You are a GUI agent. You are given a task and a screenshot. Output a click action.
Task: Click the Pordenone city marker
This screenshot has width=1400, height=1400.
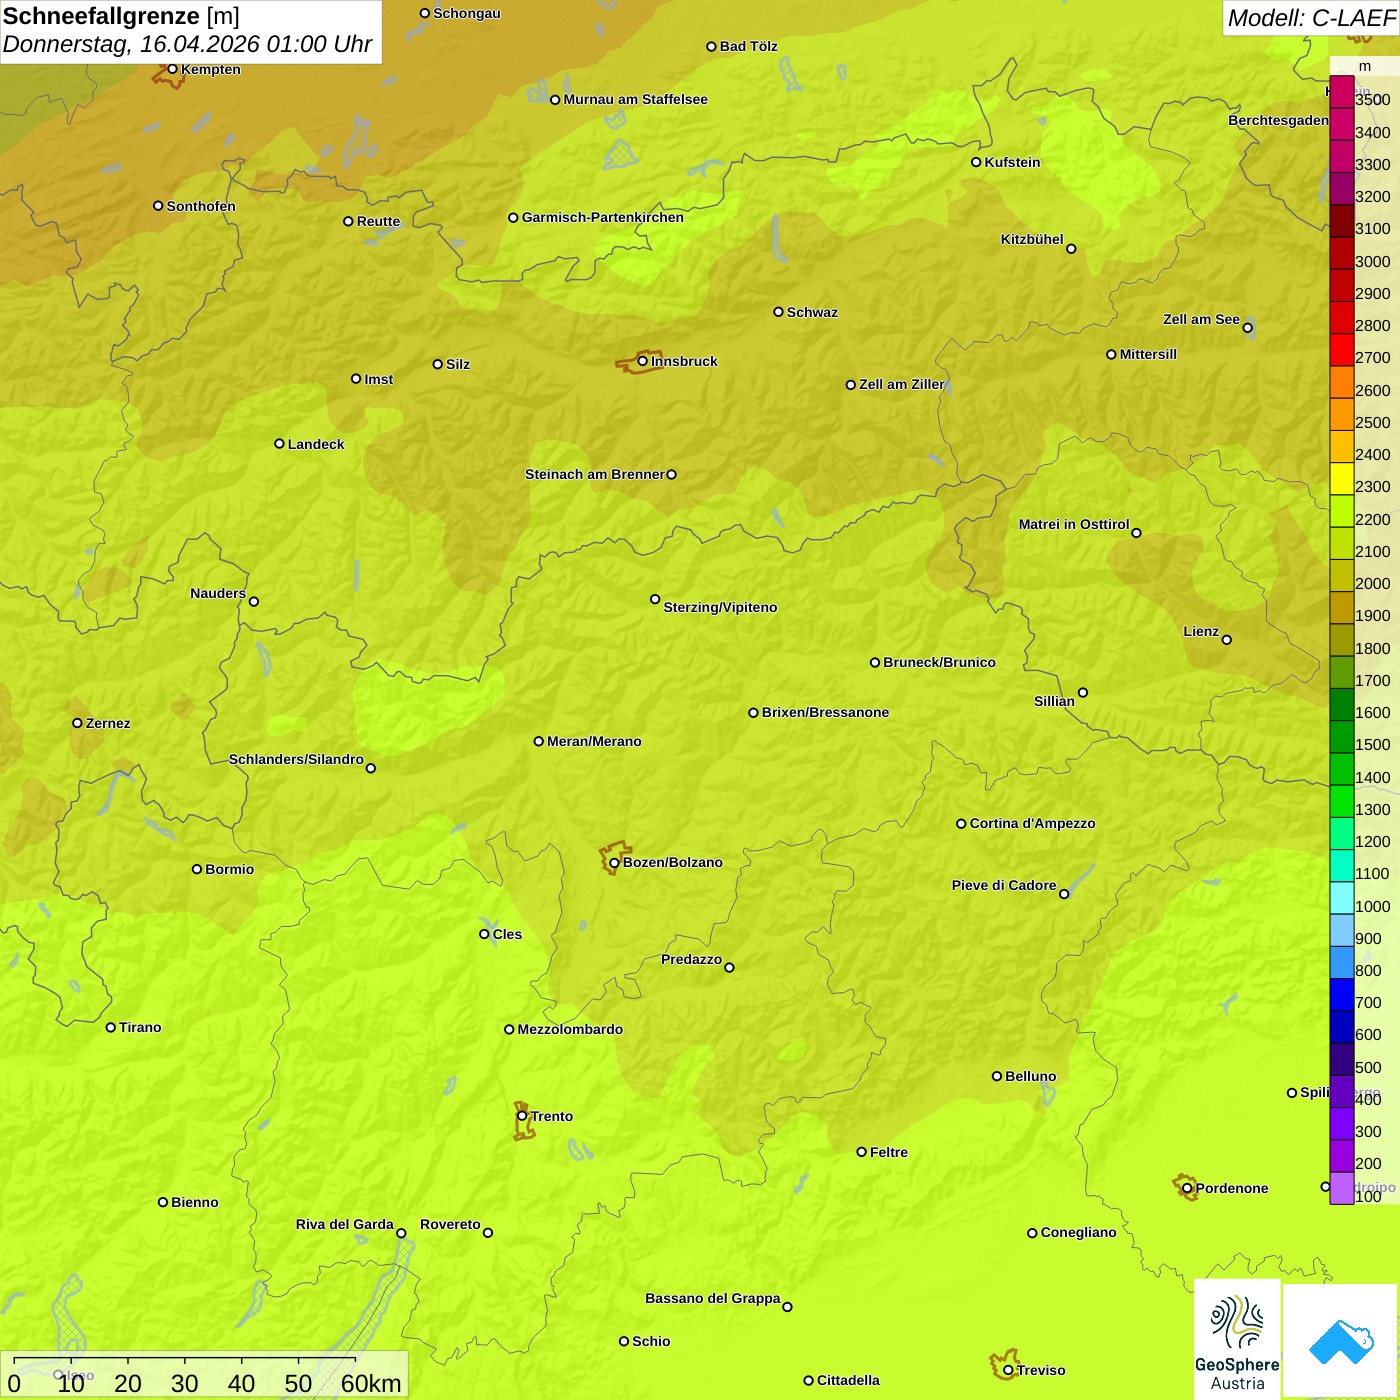click(x=1187, y=1188)
